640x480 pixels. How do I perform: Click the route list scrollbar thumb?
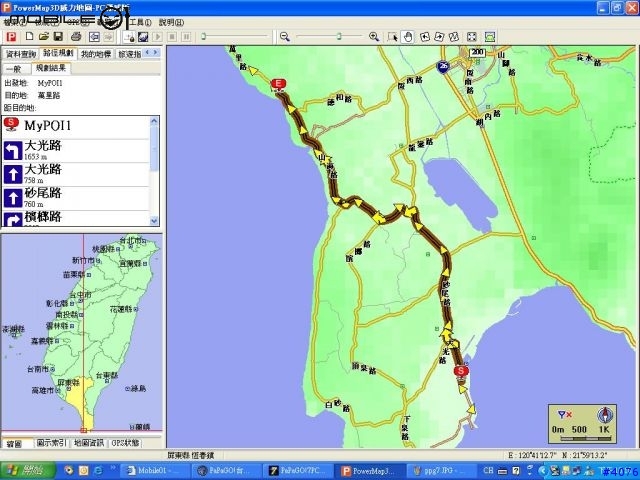(154, 148)
